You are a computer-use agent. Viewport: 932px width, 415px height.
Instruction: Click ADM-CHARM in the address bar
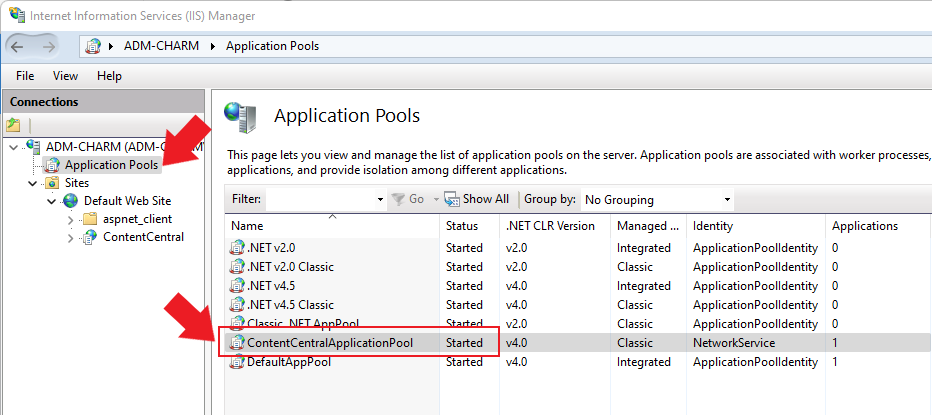click(x=161, y=46)
